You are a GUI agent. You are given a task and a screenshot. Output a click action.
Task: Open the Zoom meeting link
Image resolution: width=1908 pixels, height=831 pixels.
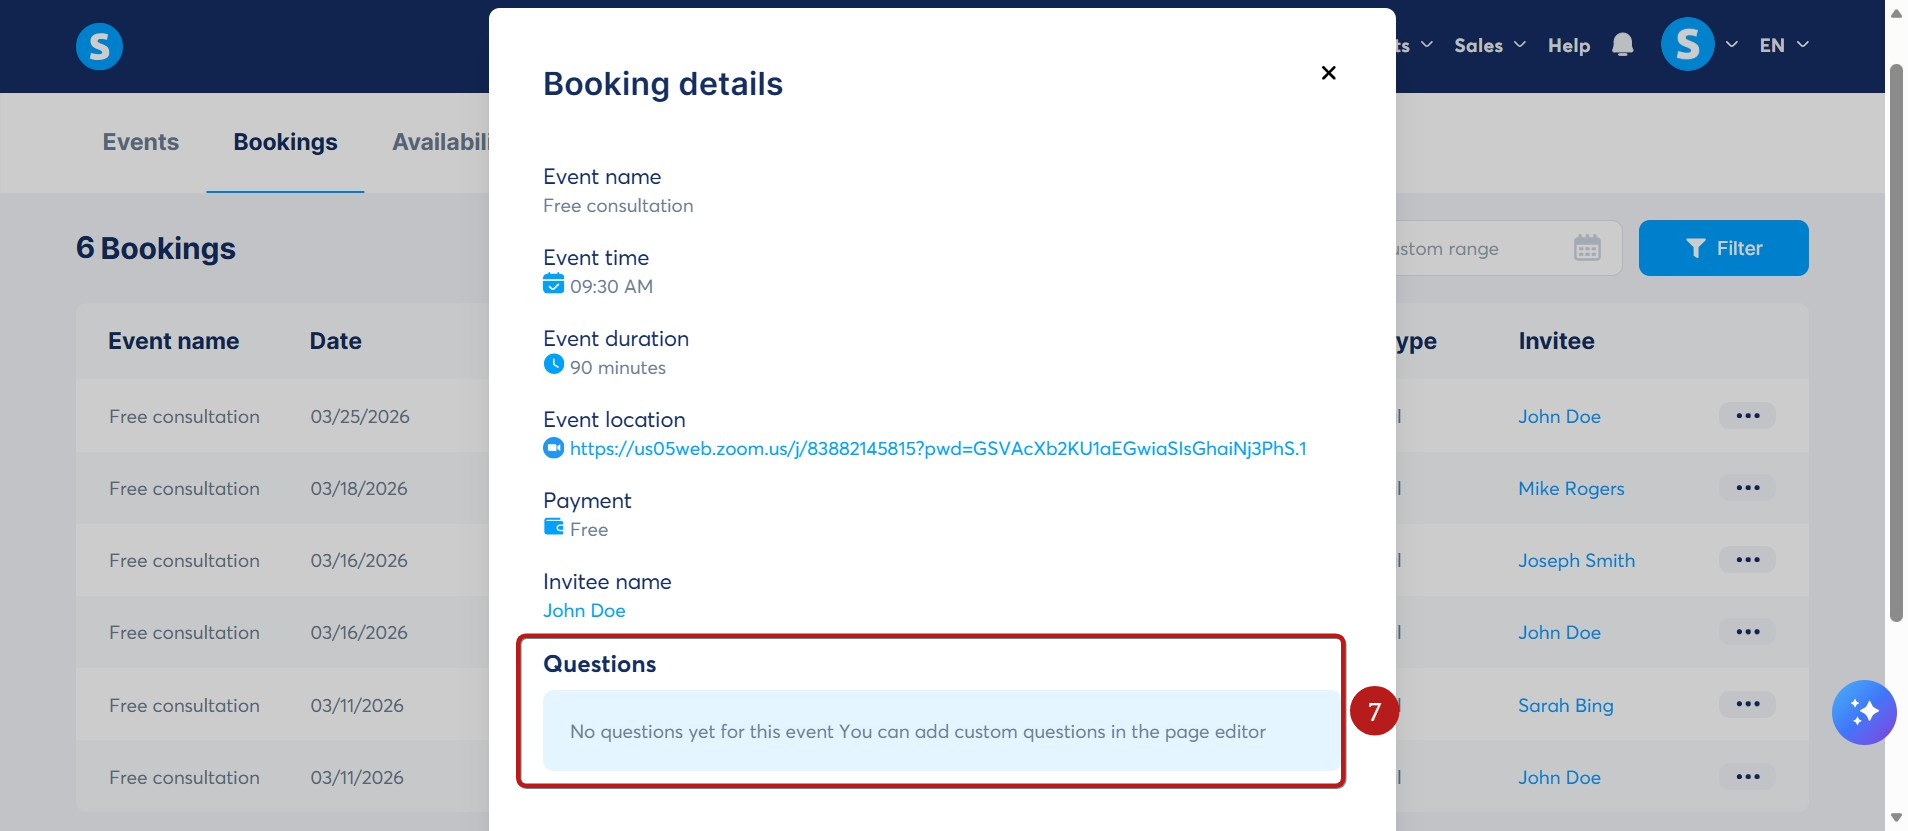[x=937, y=449]
